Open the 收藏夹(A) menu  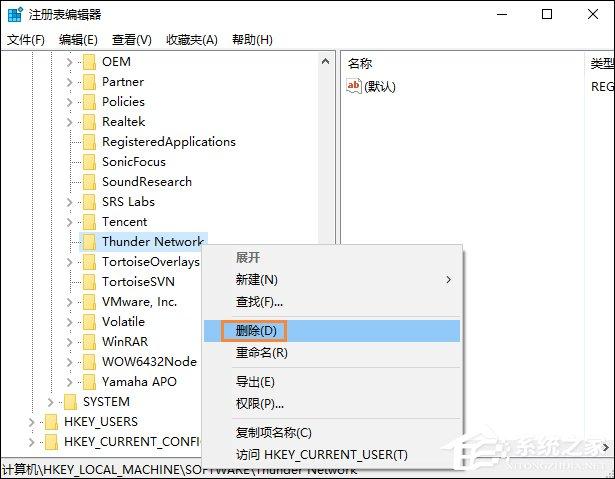pos(191,40)
